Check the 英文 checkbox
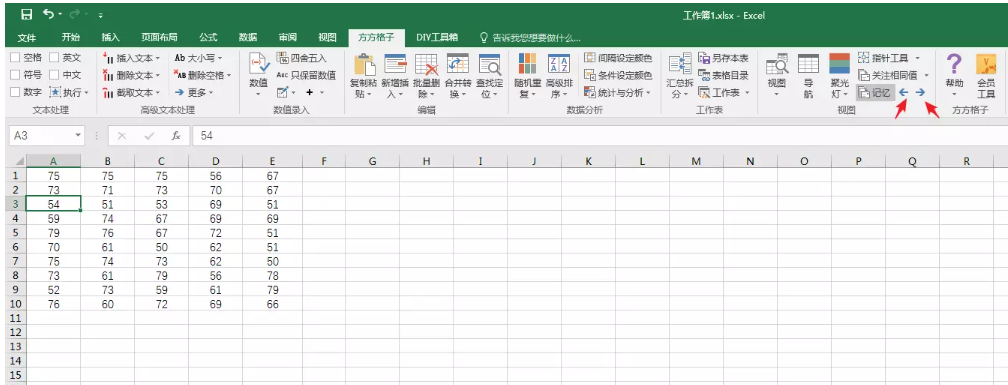This screenshot has width=1008, height=385. (x=54, y=58)
